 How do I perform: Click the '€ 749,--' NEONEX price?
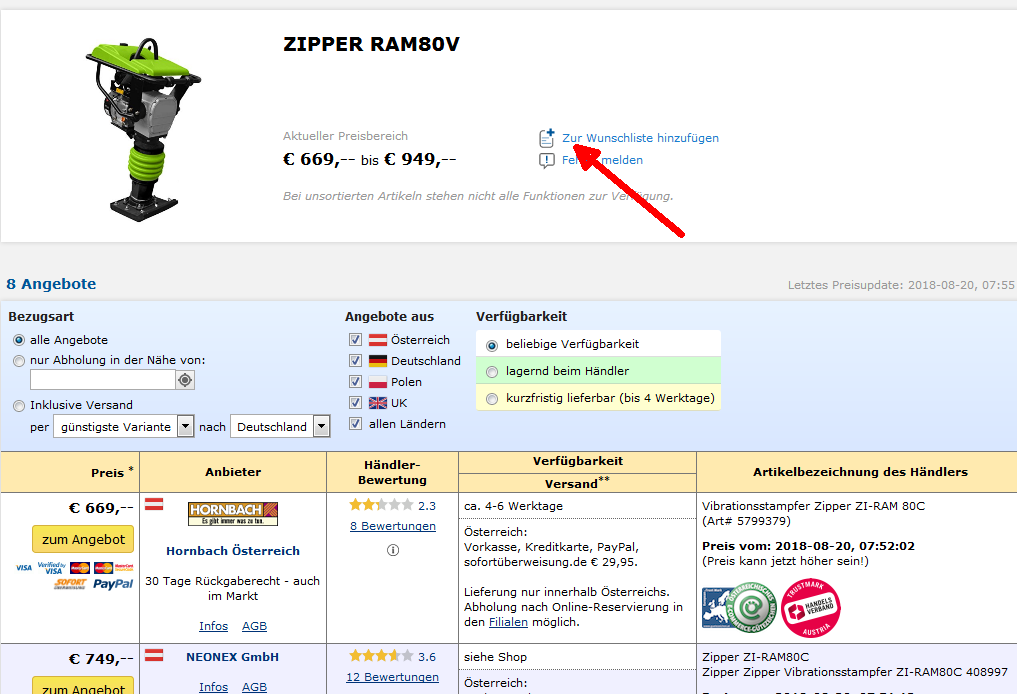101,659
